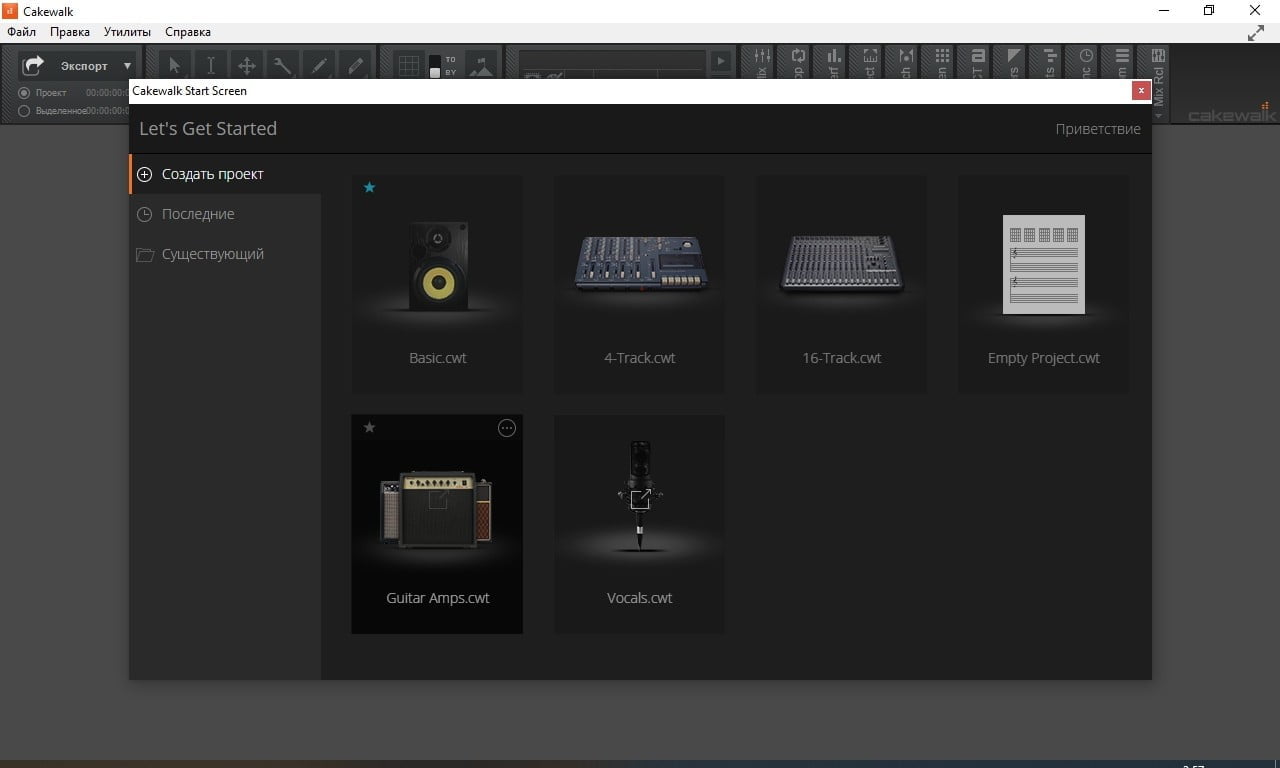This screenshot has height=768, width=1280.
Task: Click the Punch module icon
Action: [x=906, y=56]
